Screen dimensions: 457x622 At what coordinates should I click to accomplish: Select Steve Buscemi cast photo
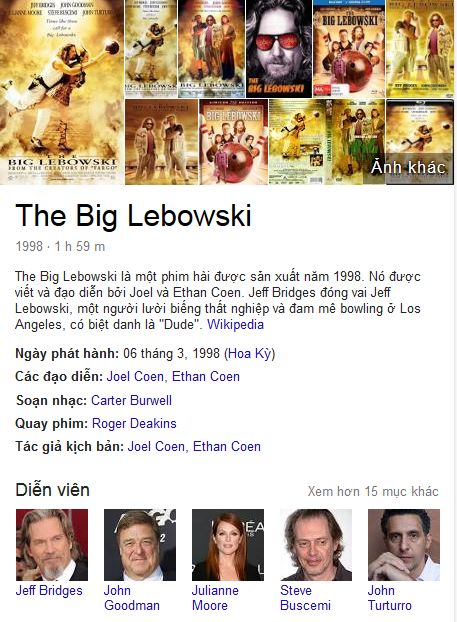(316, 545)
